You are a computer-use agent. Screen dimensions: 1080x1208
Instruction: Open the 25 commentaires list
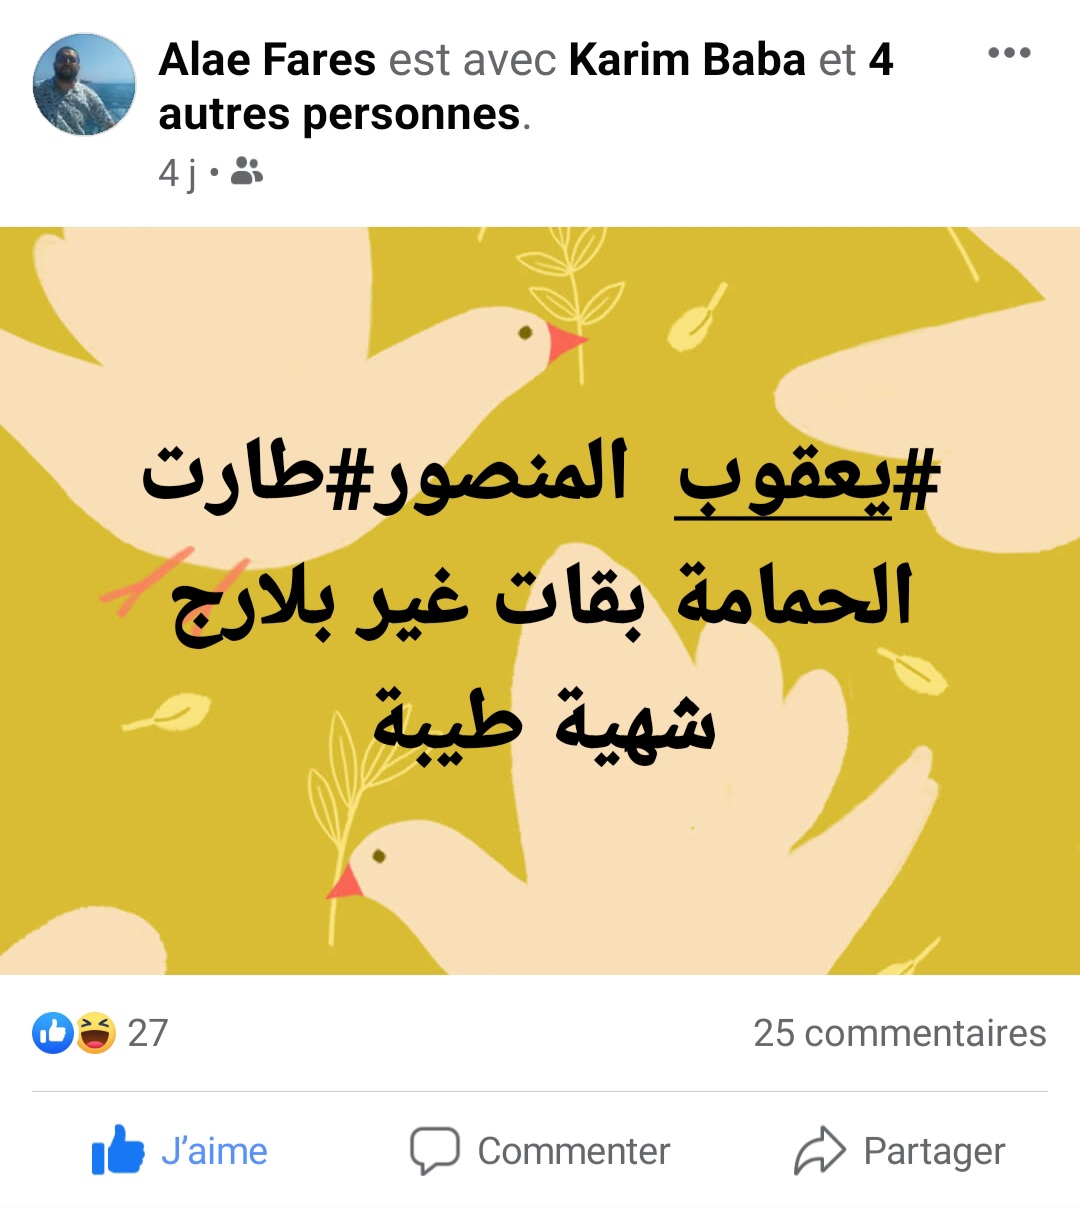coord(899,1033)
